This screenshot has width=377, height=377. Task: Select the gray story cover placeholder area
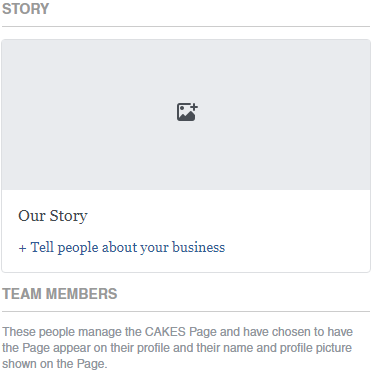pyautogui.click(x=186, y=115)
